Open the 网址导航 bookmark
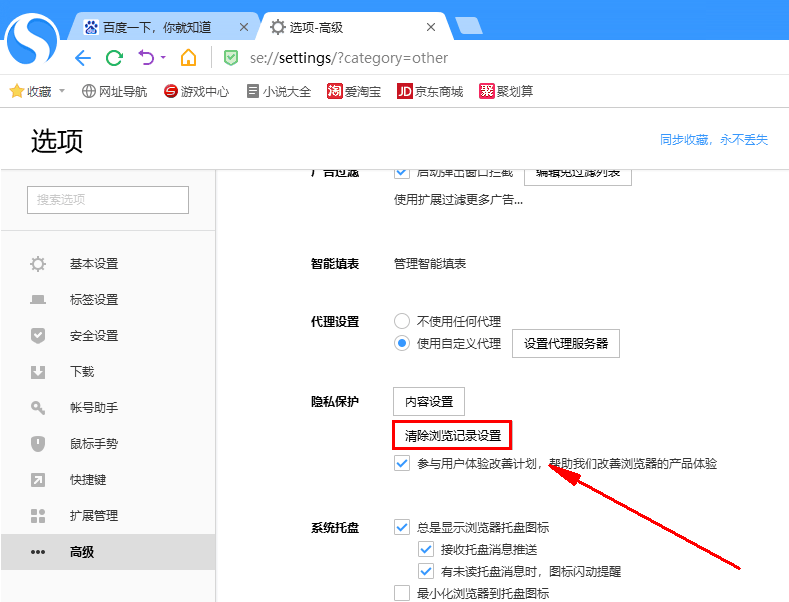 (x=114, y=91)
